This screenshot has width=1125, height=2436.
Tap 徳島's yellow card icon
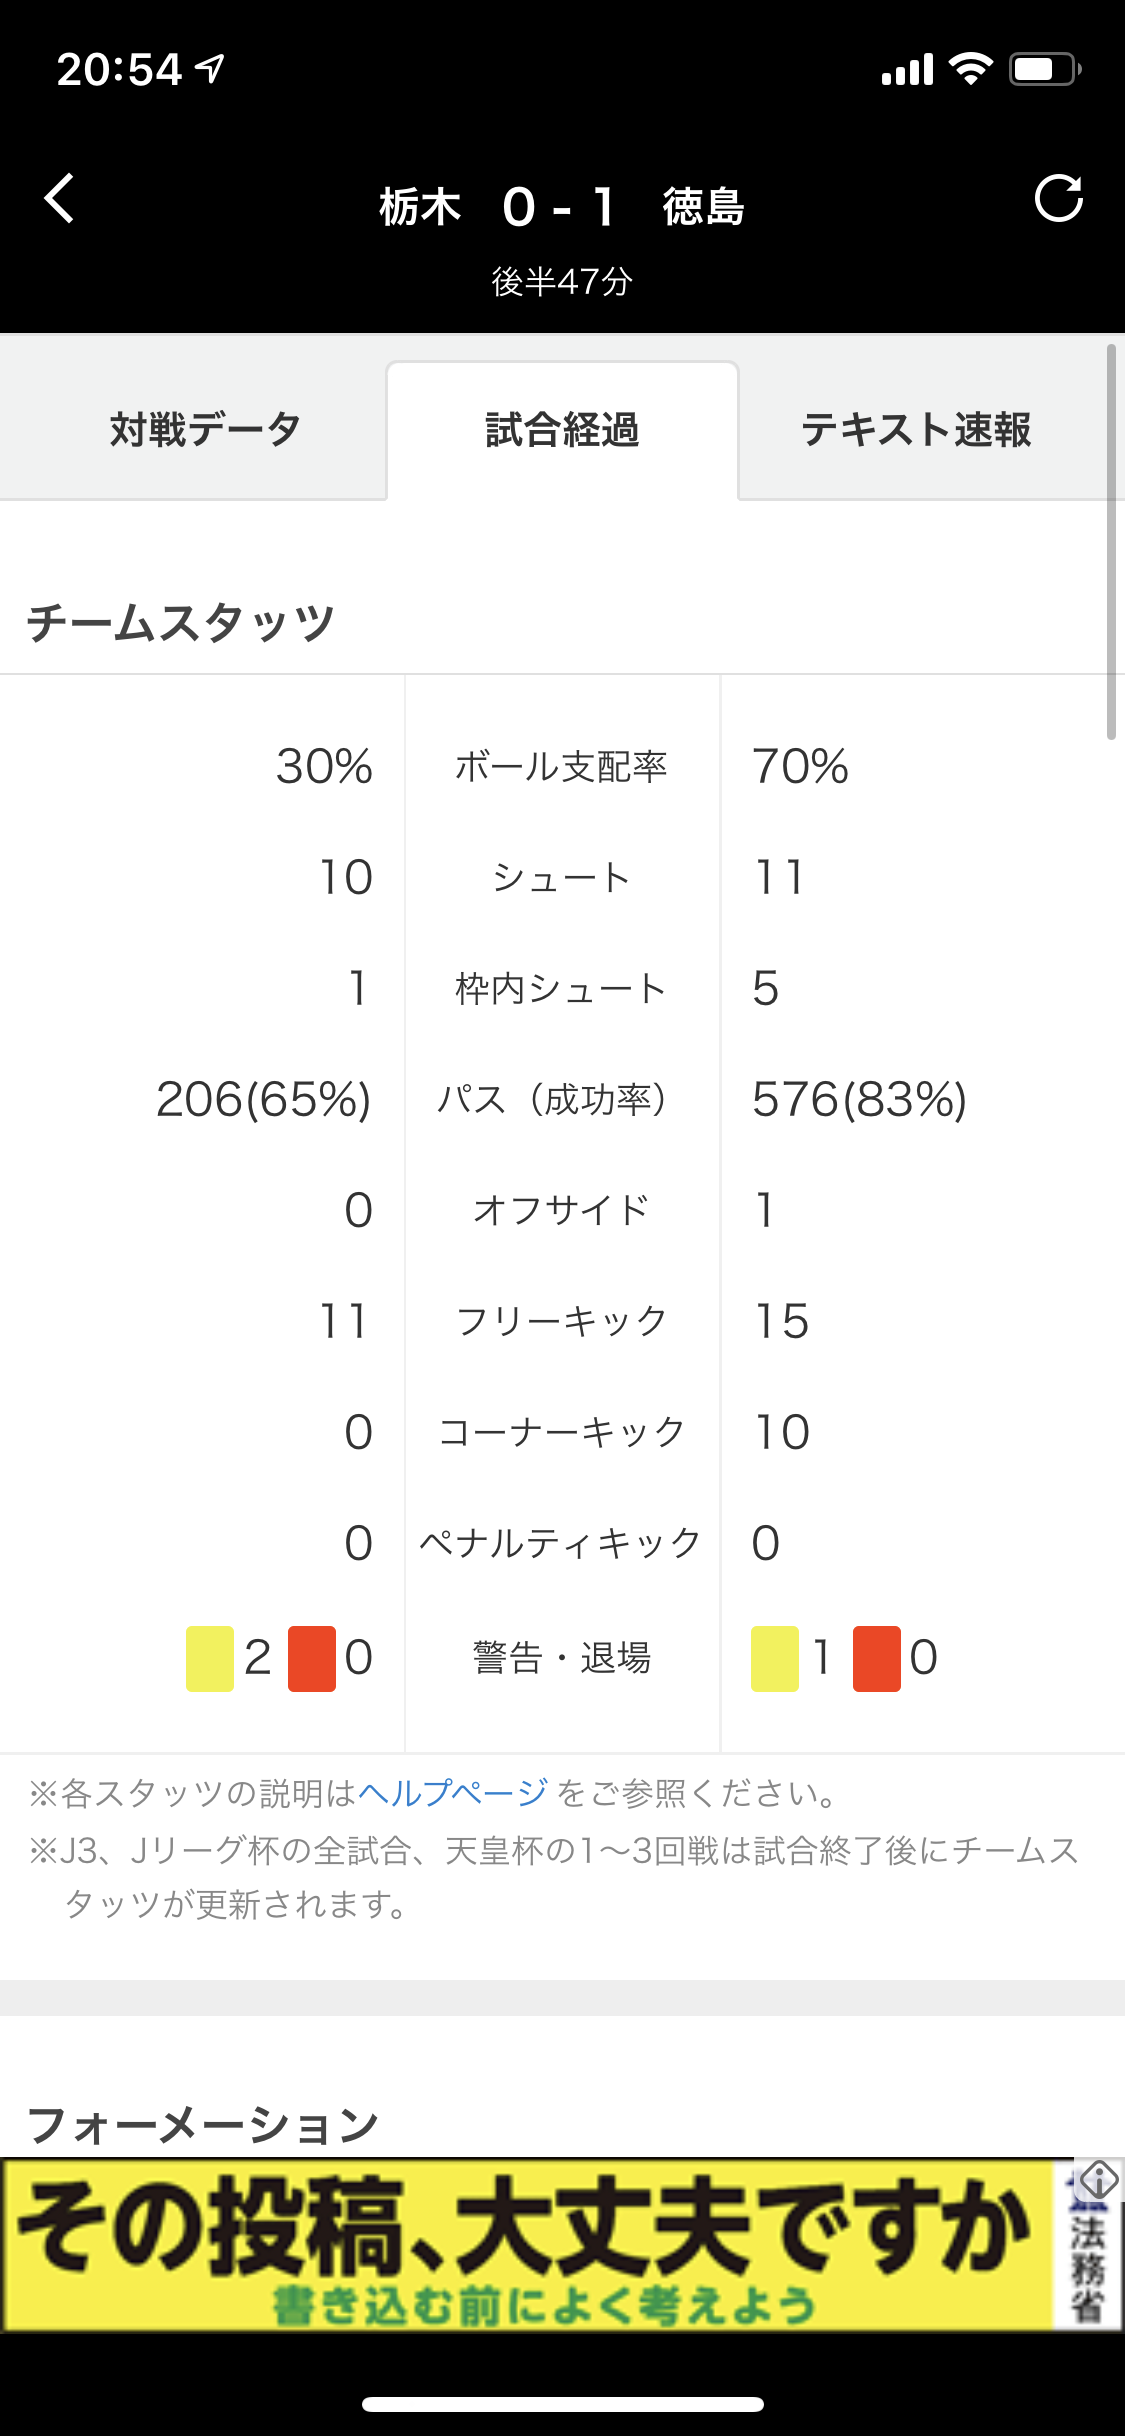(x=775, y=1658)
